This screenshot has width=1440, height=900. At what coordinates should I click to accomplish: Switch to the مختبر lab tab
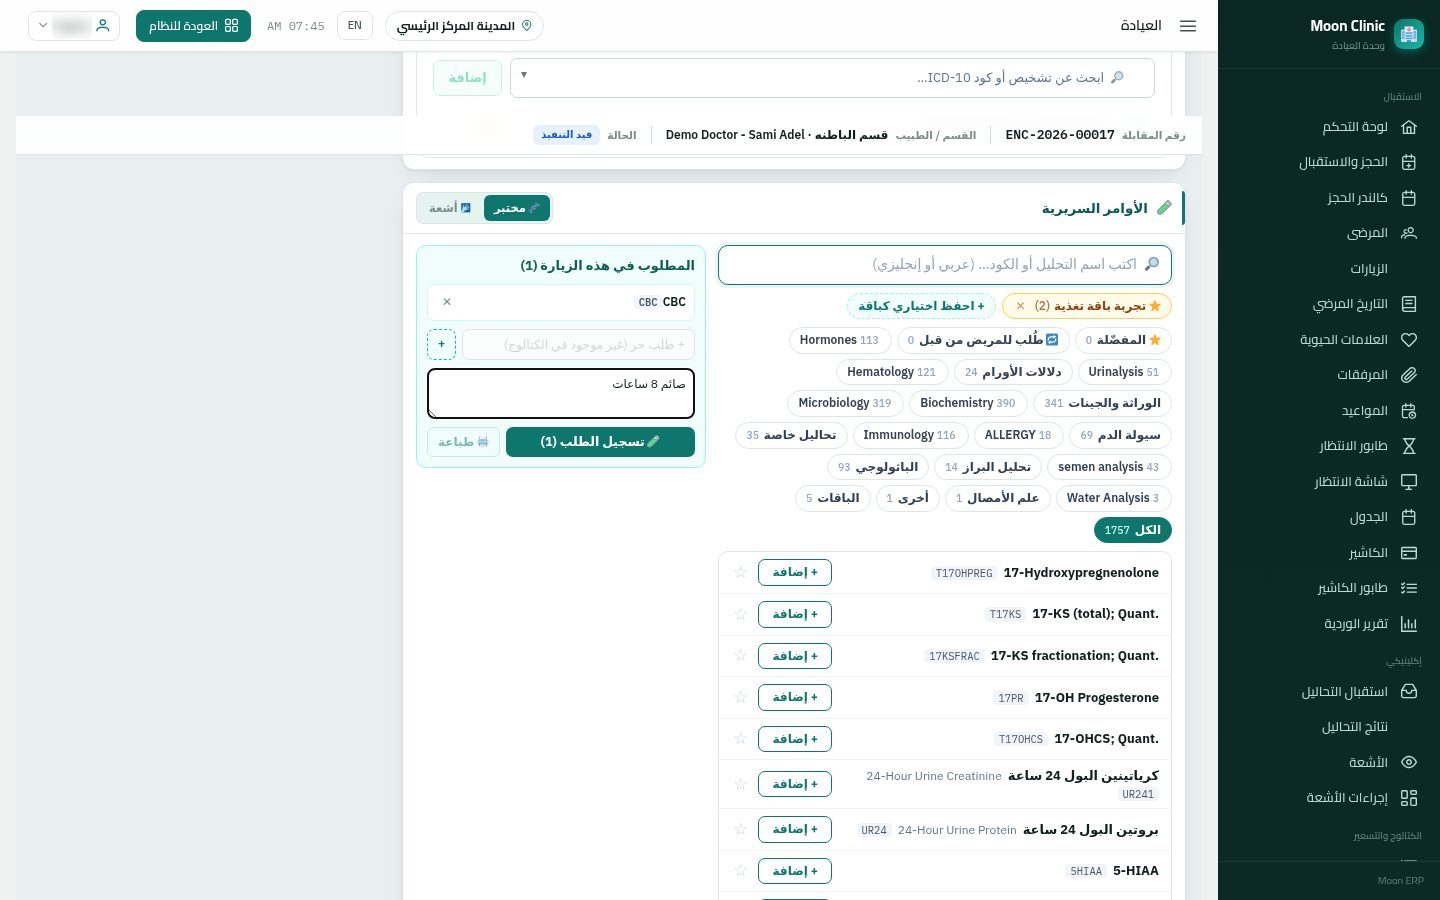click(516, 208)
